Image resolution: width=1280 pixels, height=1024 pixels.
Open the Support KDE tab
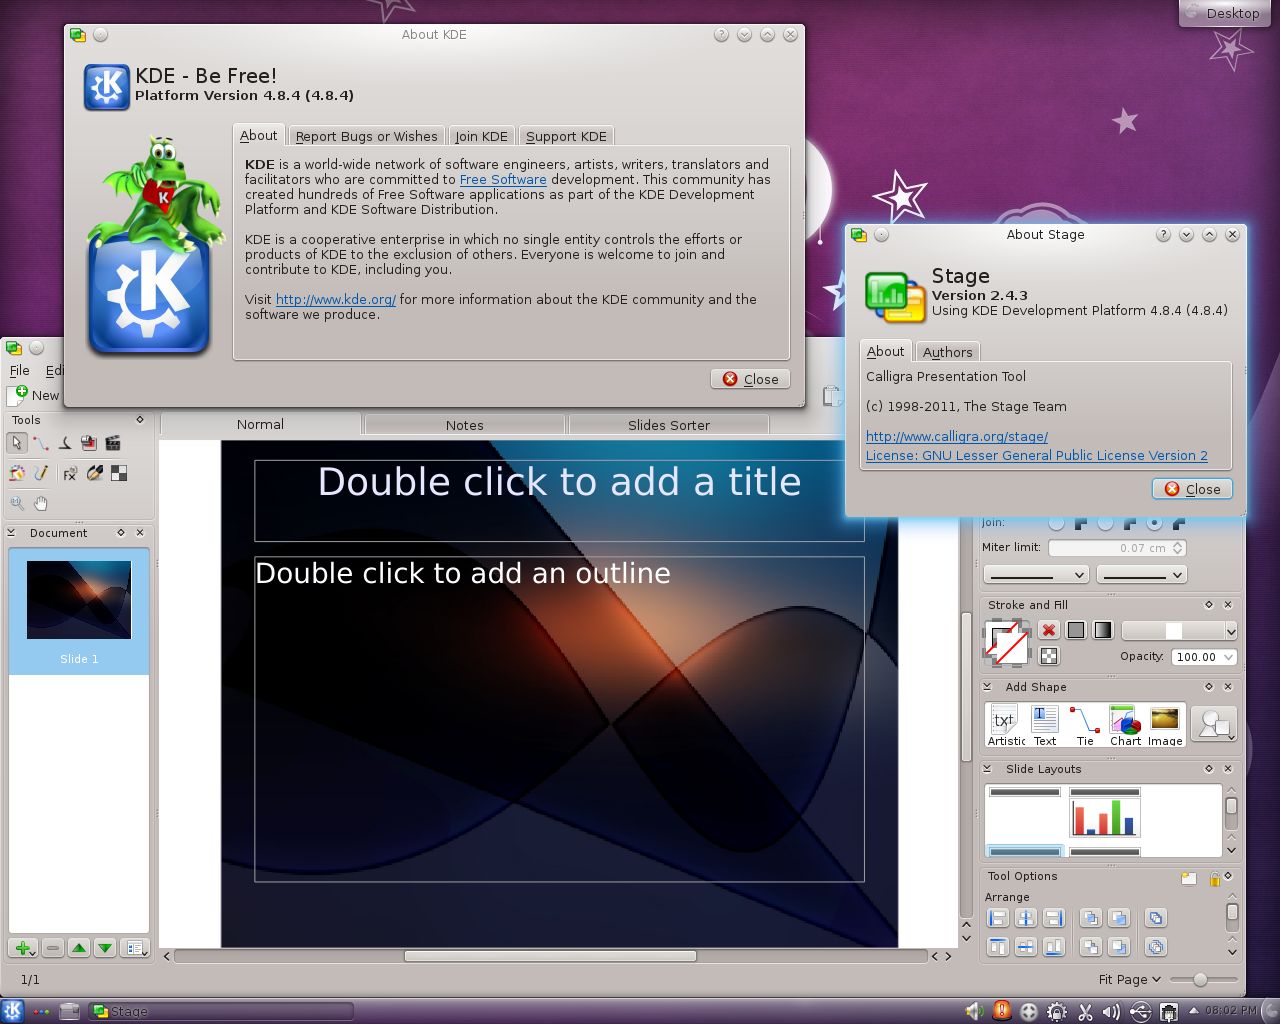pyautogui.click(x=566, y=136)
